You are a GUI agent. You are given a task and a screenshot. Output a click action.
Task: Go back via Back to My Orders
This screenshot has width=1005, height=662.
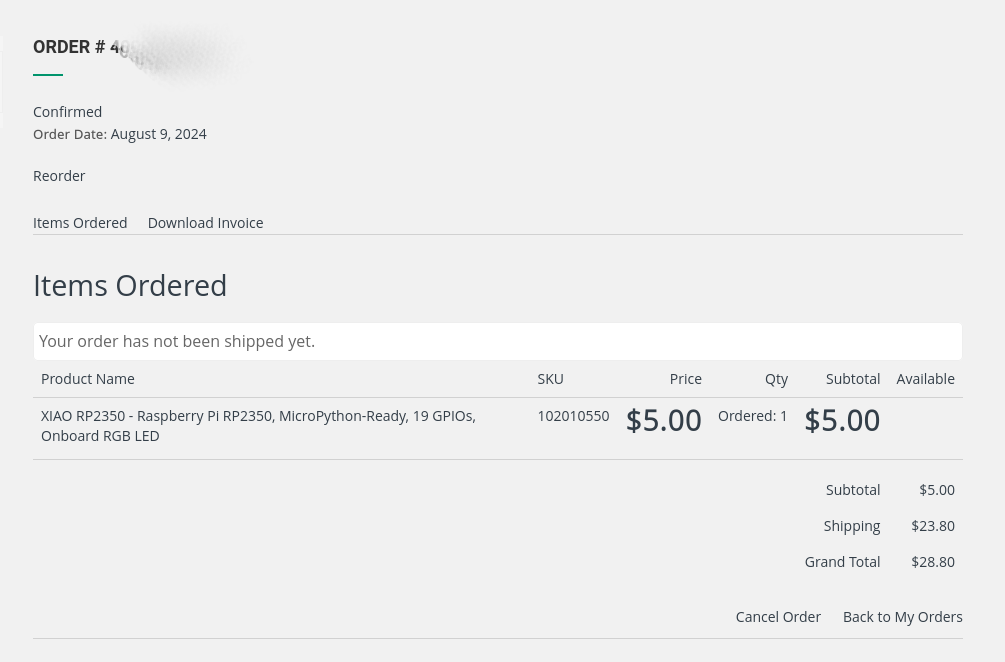[x=902, y=617]
